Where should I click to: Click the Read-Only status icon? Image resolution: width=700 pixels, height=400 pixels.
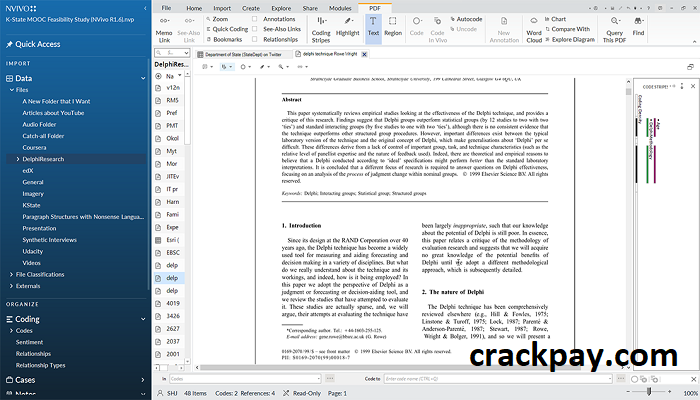click(286, 393)
